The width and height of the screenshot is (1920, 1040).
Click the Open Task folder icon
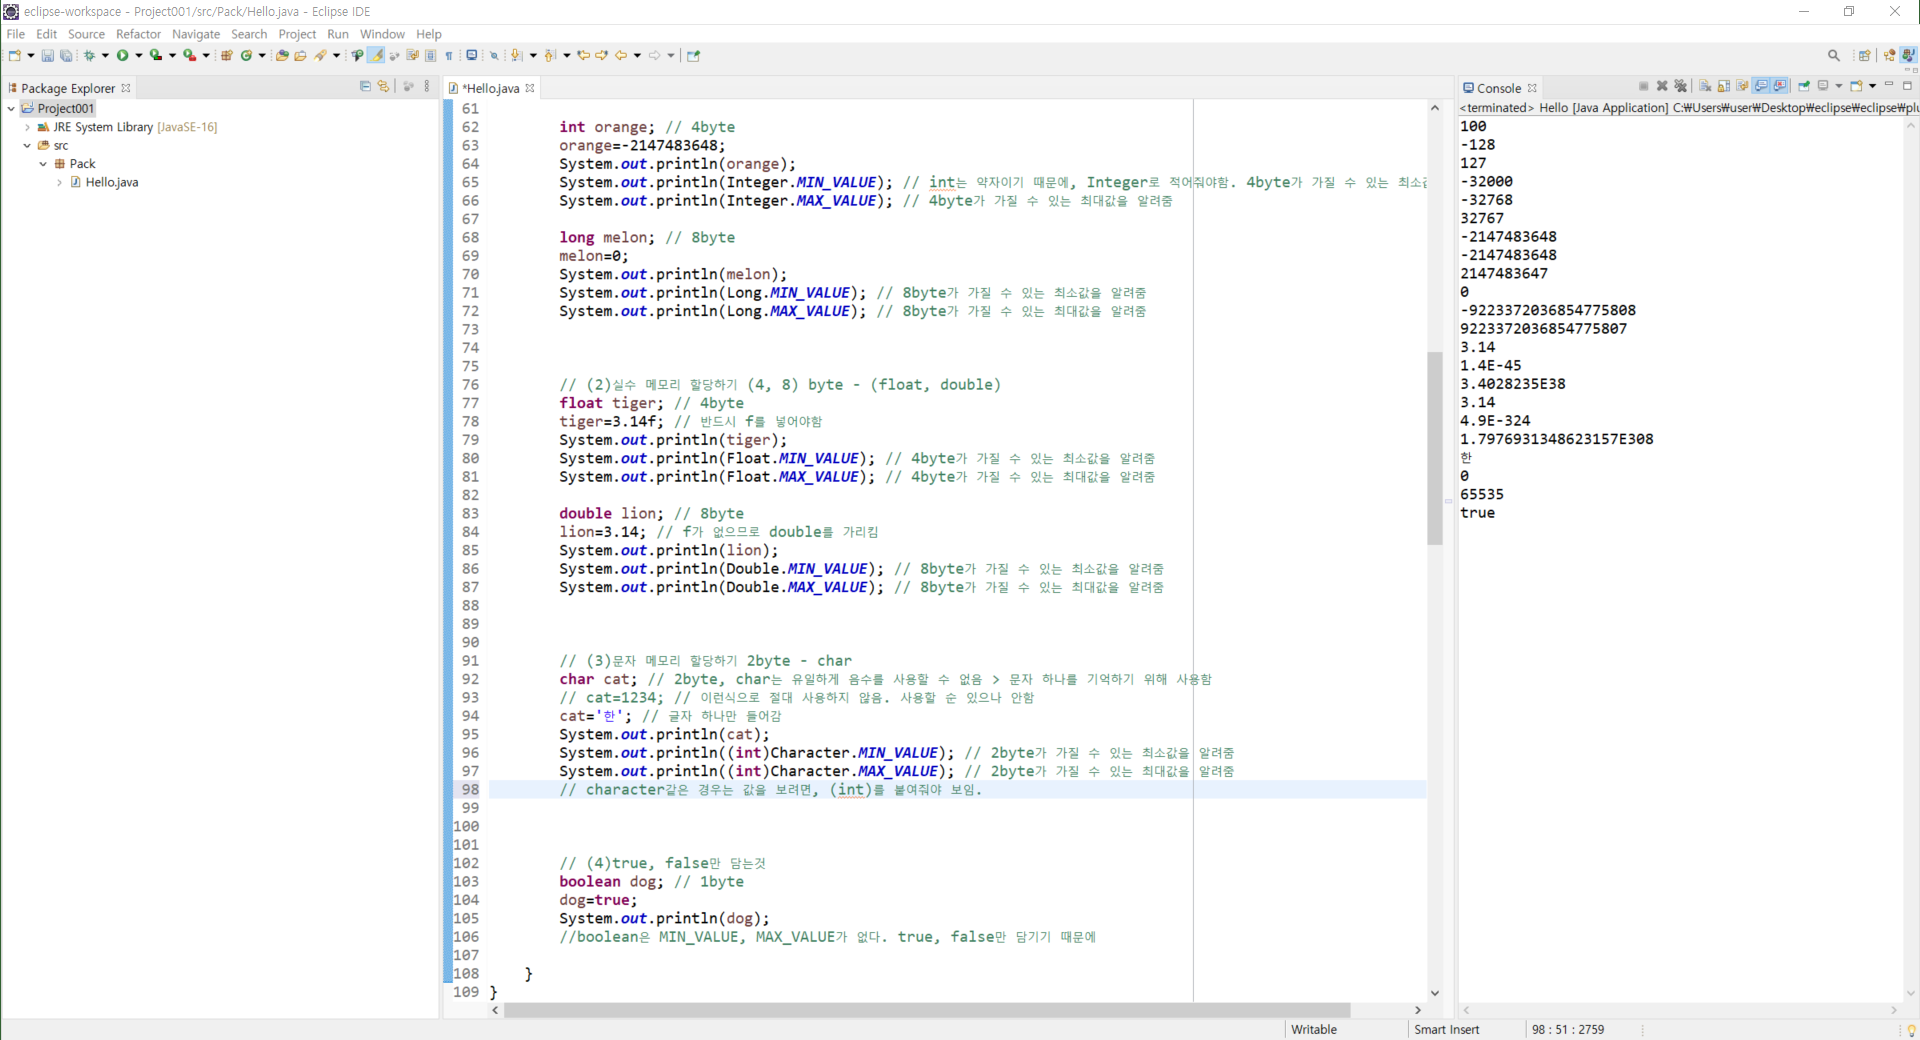tap(300, 56)
